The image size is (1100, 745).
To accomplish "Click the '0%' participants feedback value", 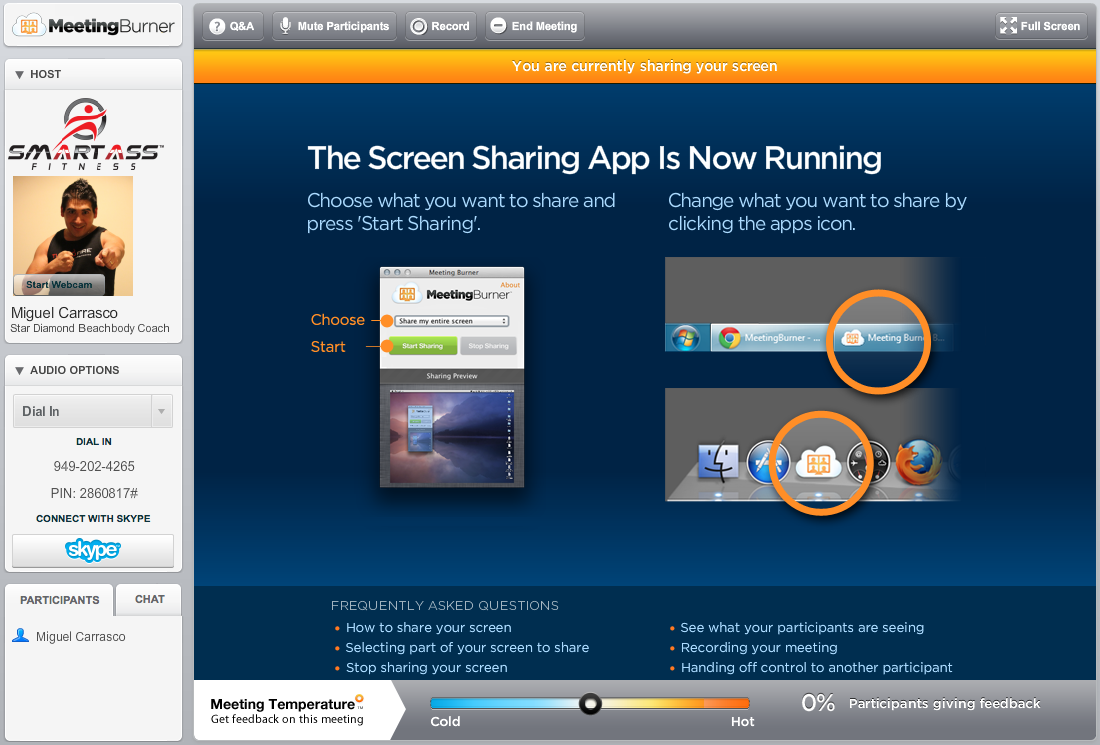I will 818,703.
